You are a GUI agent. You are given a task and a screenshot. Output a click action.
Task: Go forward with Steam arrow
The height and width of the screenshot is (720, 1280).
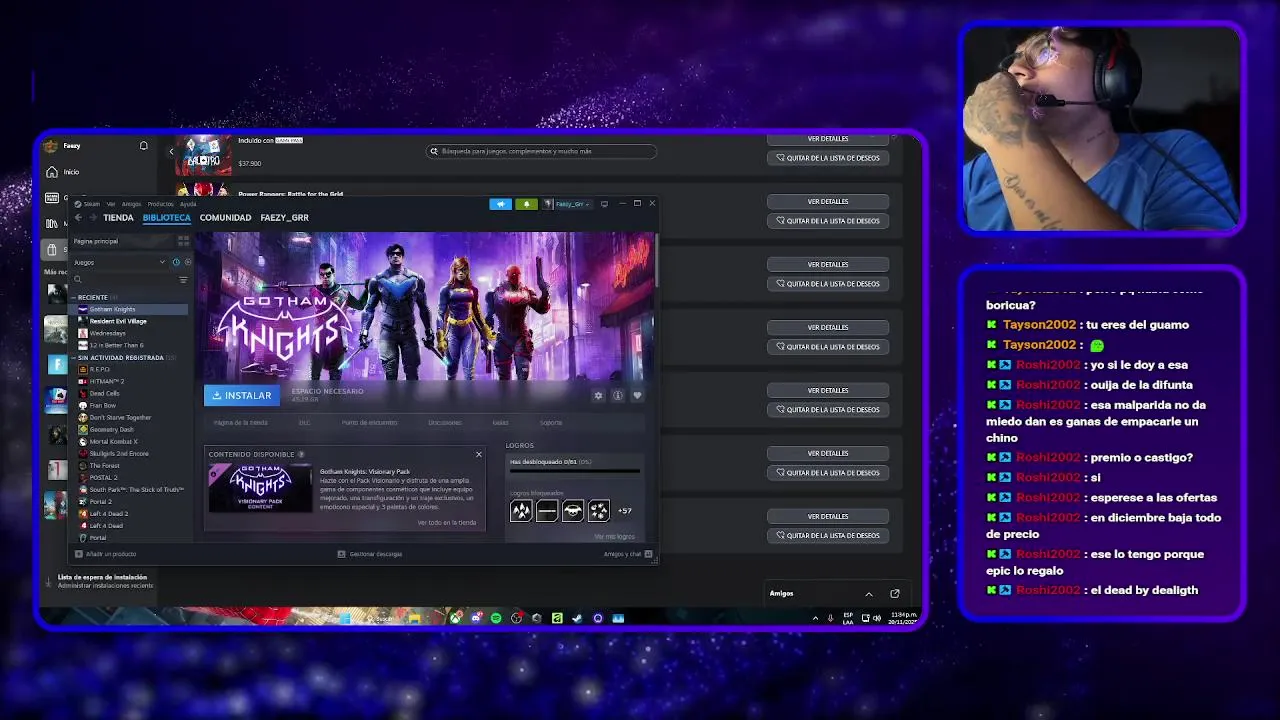93,217
